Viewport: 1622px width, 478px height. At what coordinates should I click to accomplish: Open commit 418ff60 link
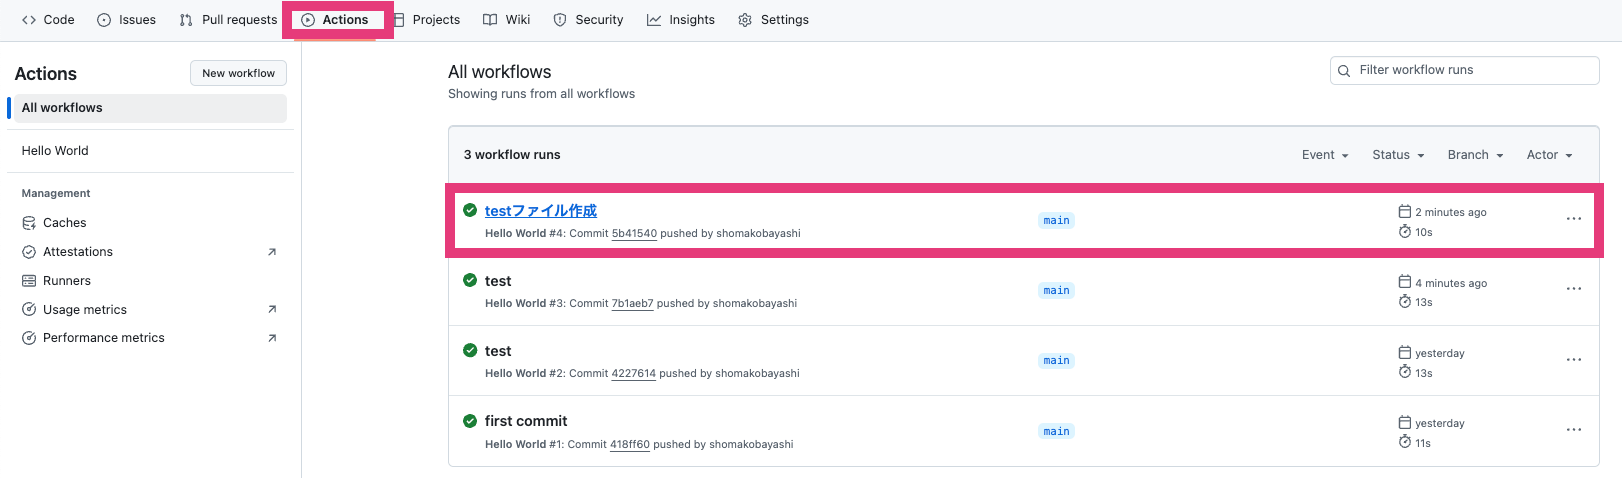coord(630,445)
